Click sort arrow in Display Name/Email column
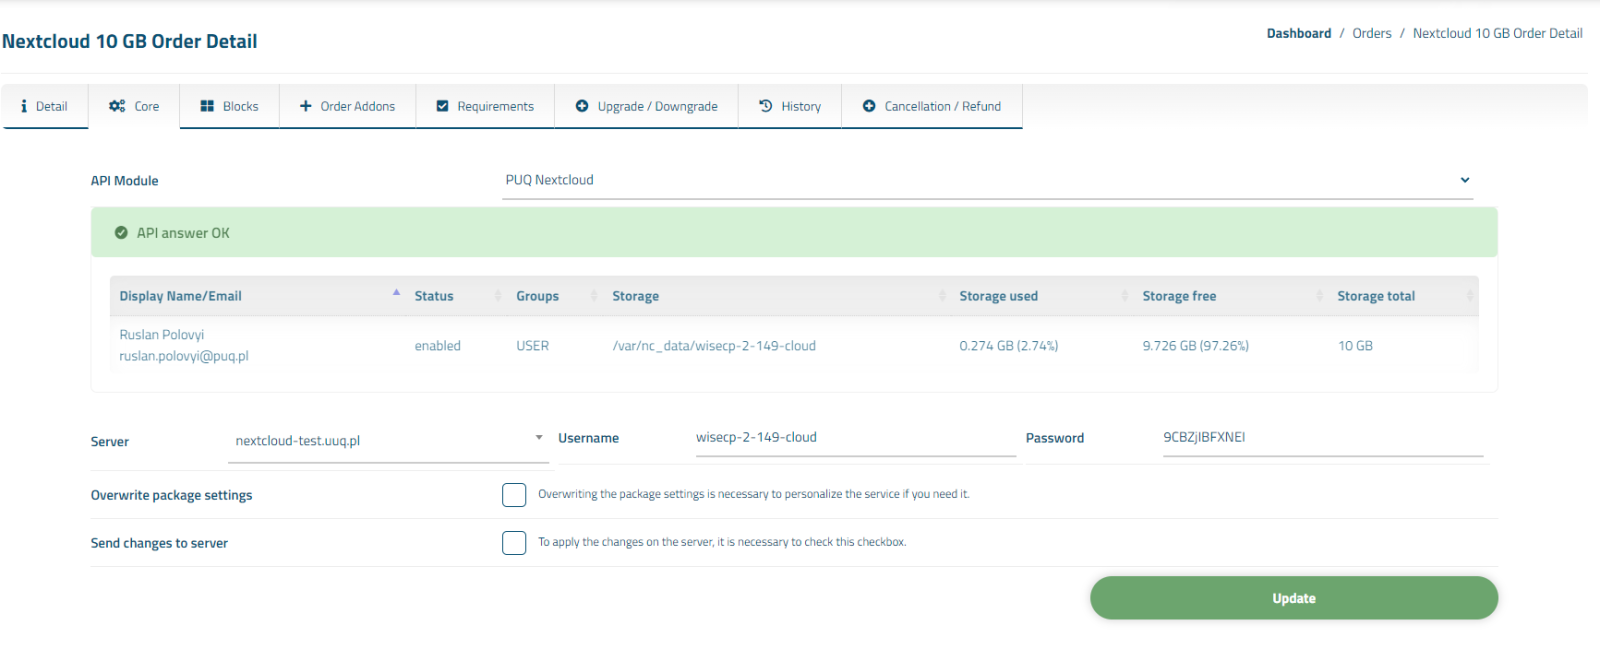This screenshot has height=649, width=1600. (x=396, y=295)
